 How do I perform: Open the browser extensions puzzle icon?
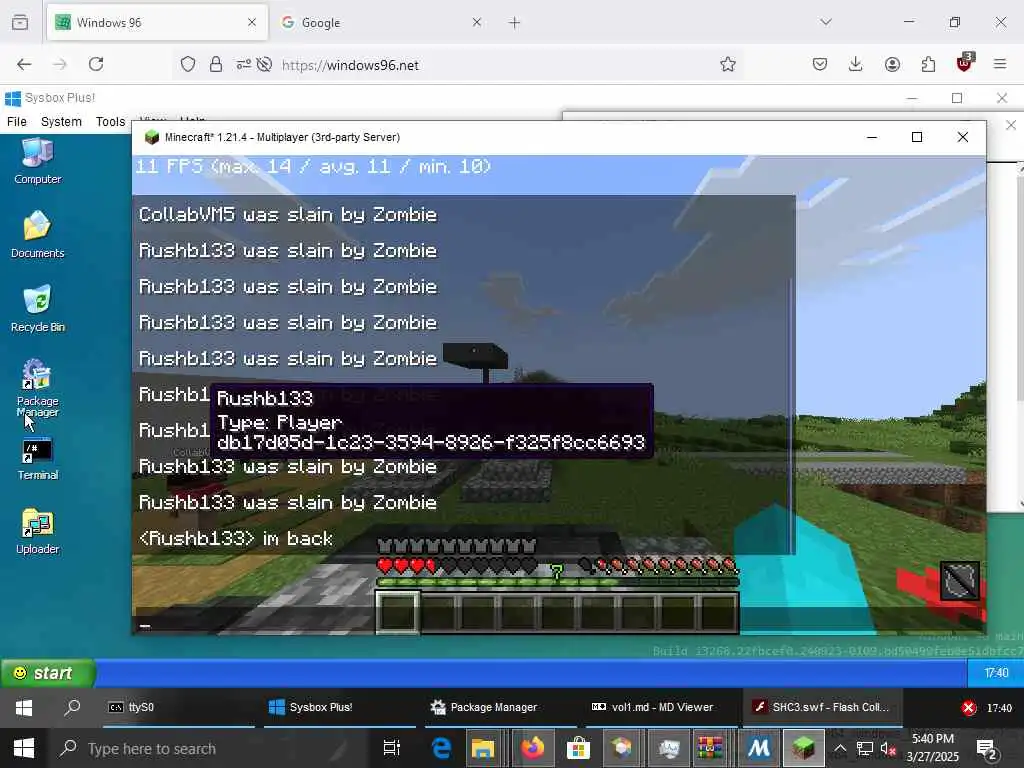(x=928, y=64)
